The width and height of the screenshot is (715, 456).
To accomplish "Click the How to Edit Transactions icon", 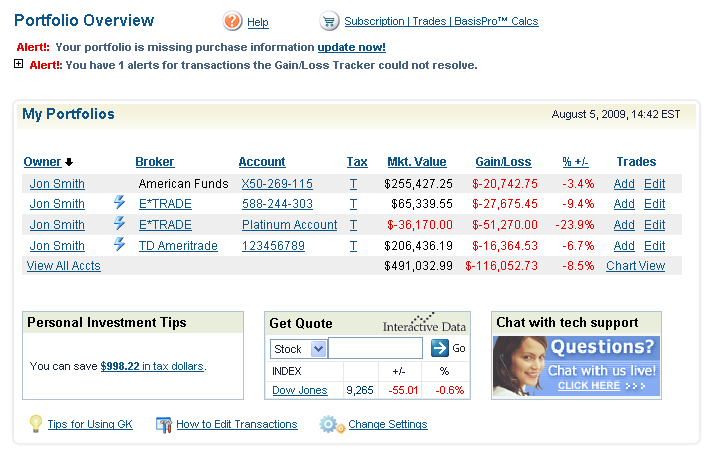I will coord(164,425).
